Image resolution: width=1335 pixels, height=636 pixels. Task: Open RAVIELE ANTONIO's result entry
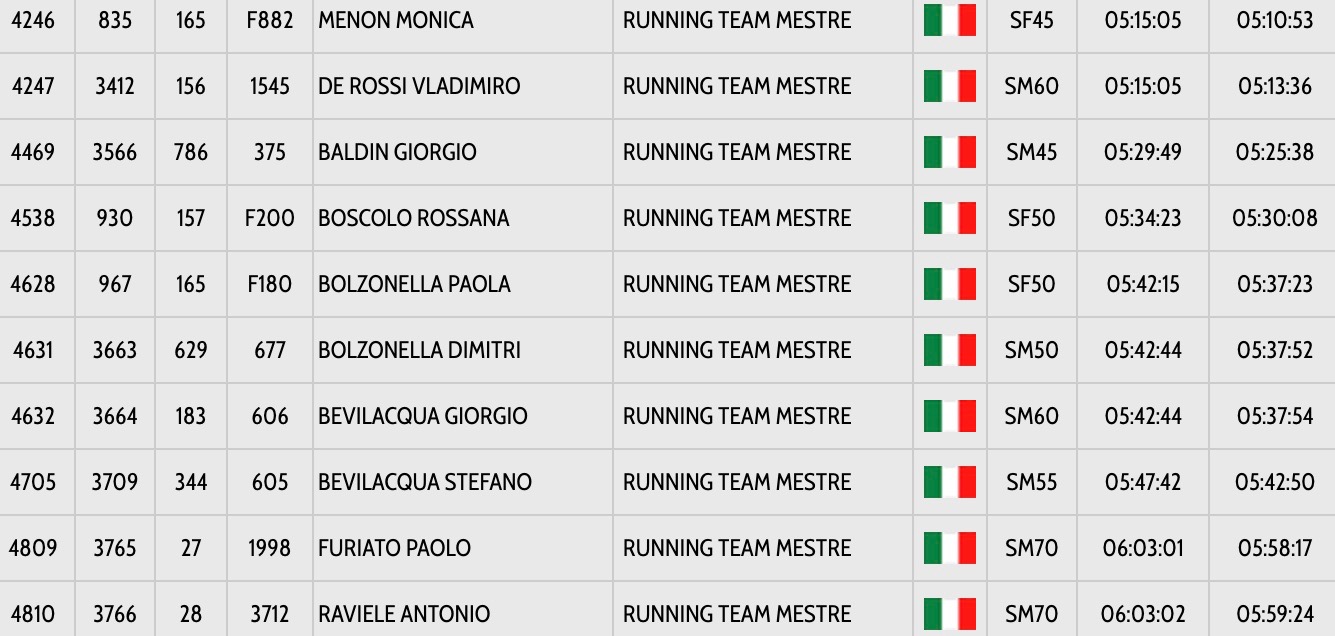(x=404, y=614)
